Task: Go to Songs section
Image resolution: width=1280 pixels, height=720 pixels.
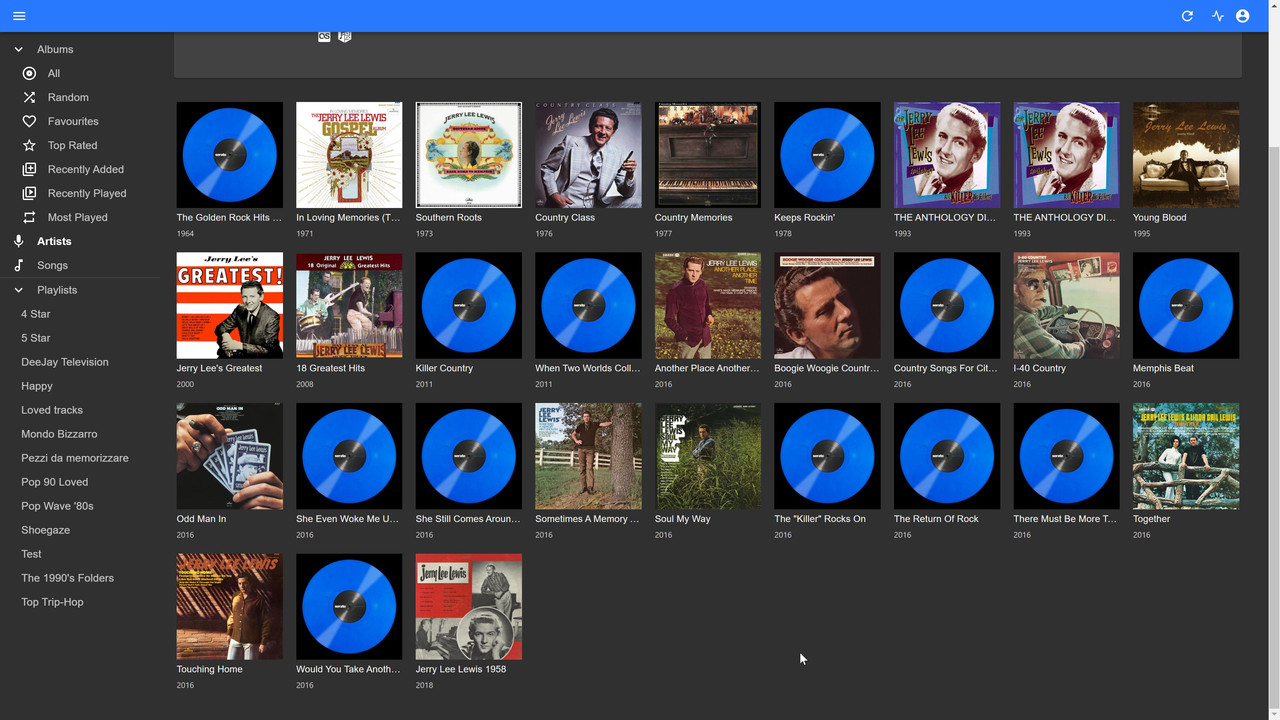Action: coord(52,265)
